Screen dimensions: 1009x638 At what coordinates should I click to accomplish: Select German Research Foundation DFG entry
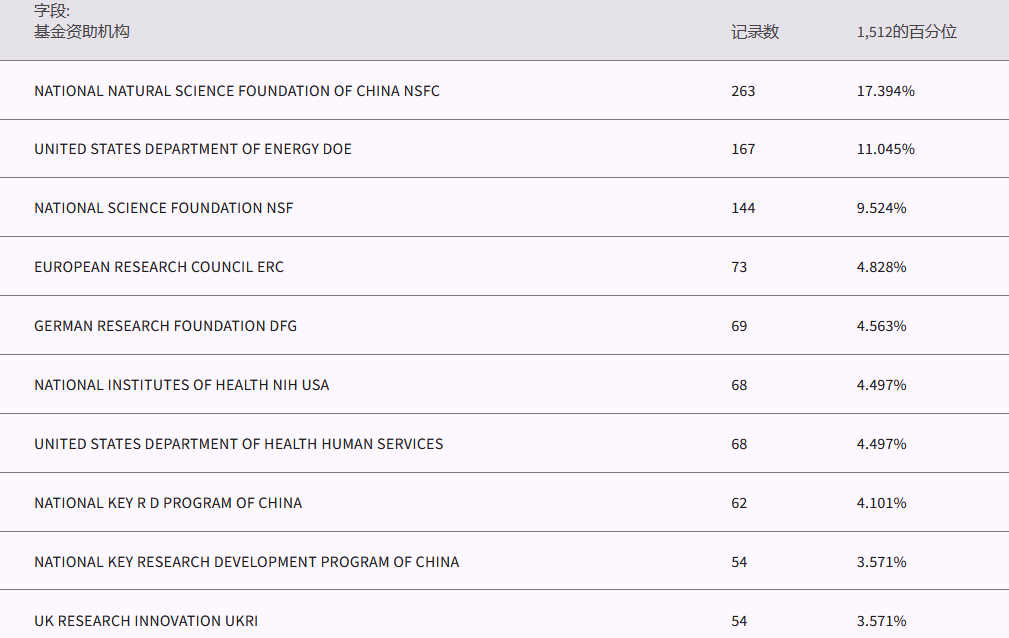coord(165,326)
